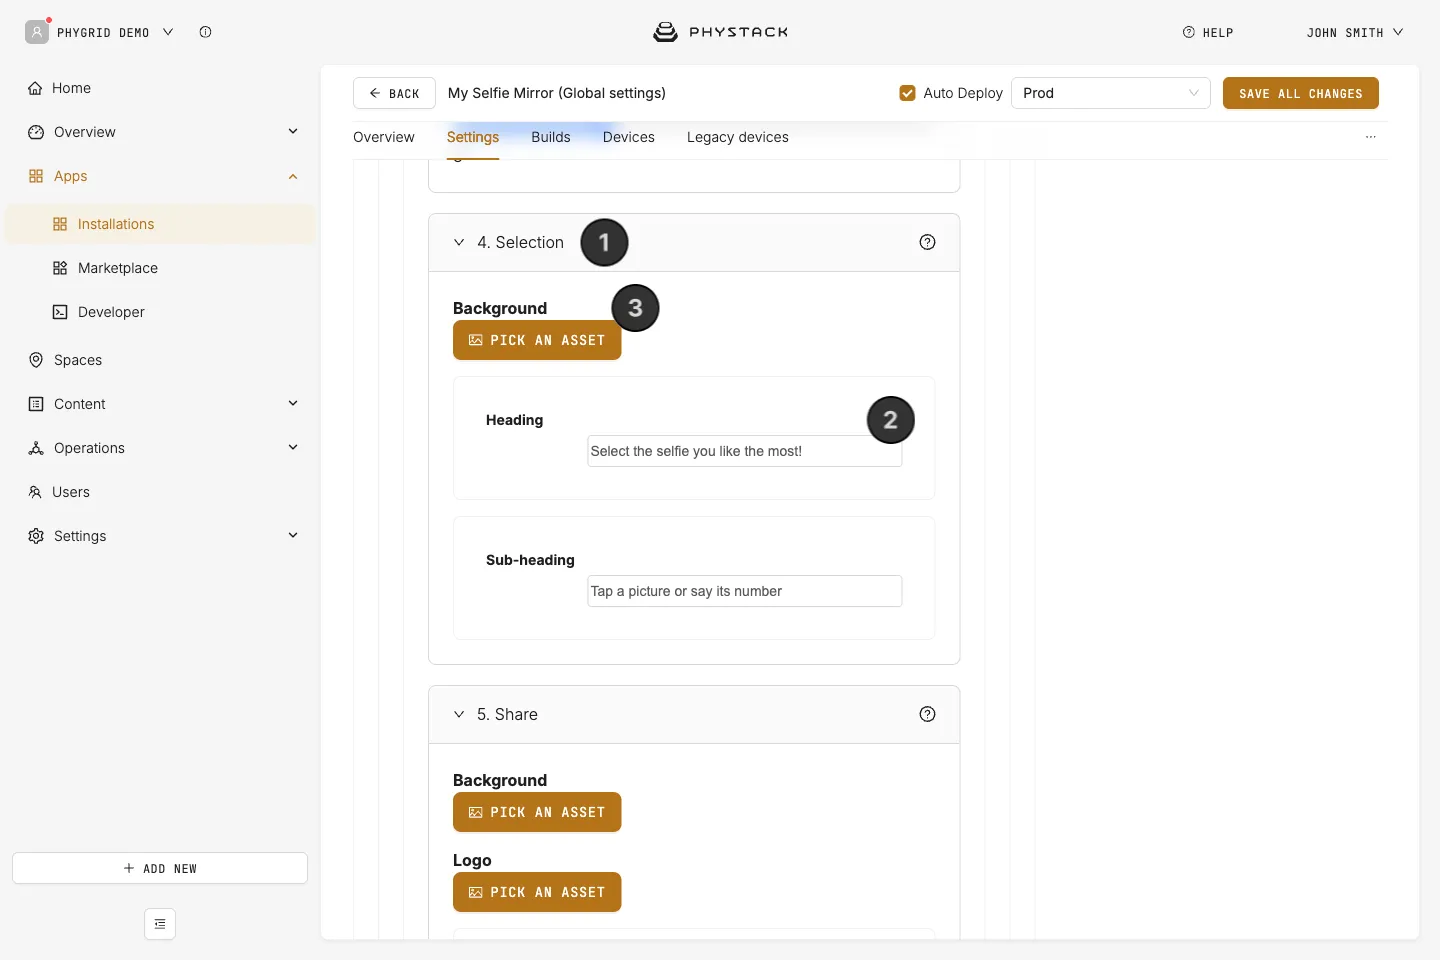Select the Settings tab
This screenshot has height=960, width=1440.
[x=473, y=137]
